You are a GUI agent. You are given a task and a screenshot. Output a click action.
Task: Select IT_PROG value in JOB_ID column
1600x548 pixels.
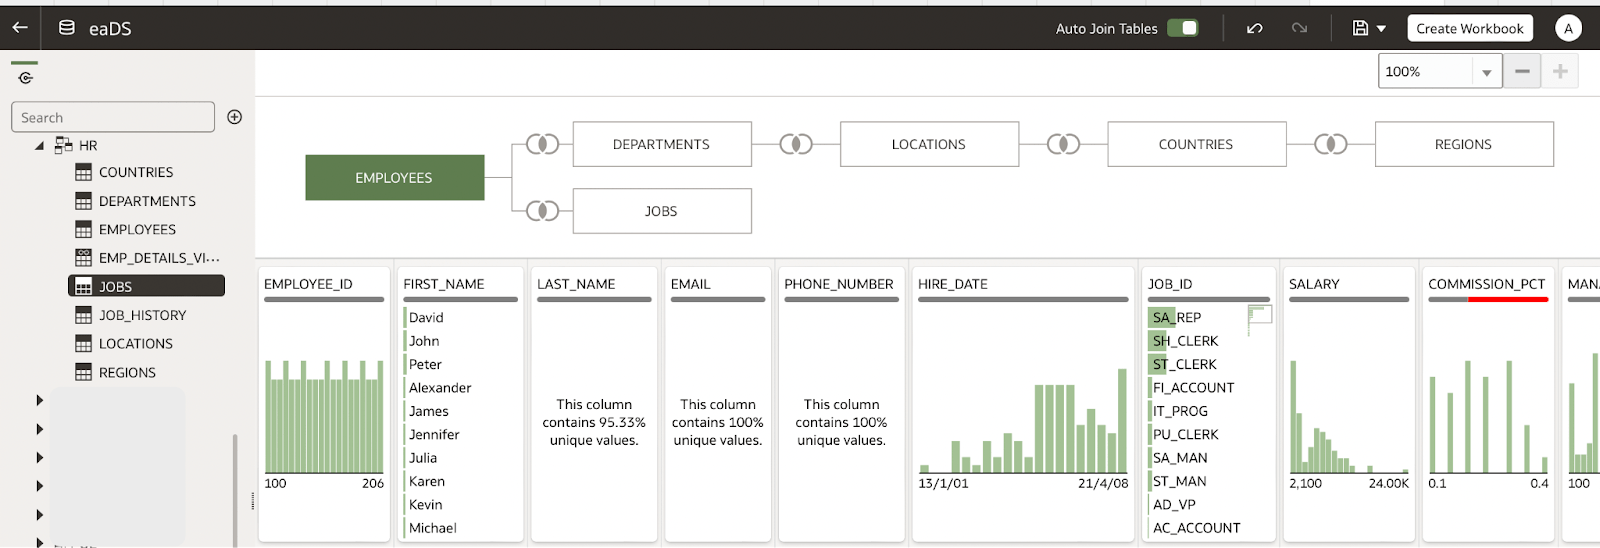tap(1180, 411)
